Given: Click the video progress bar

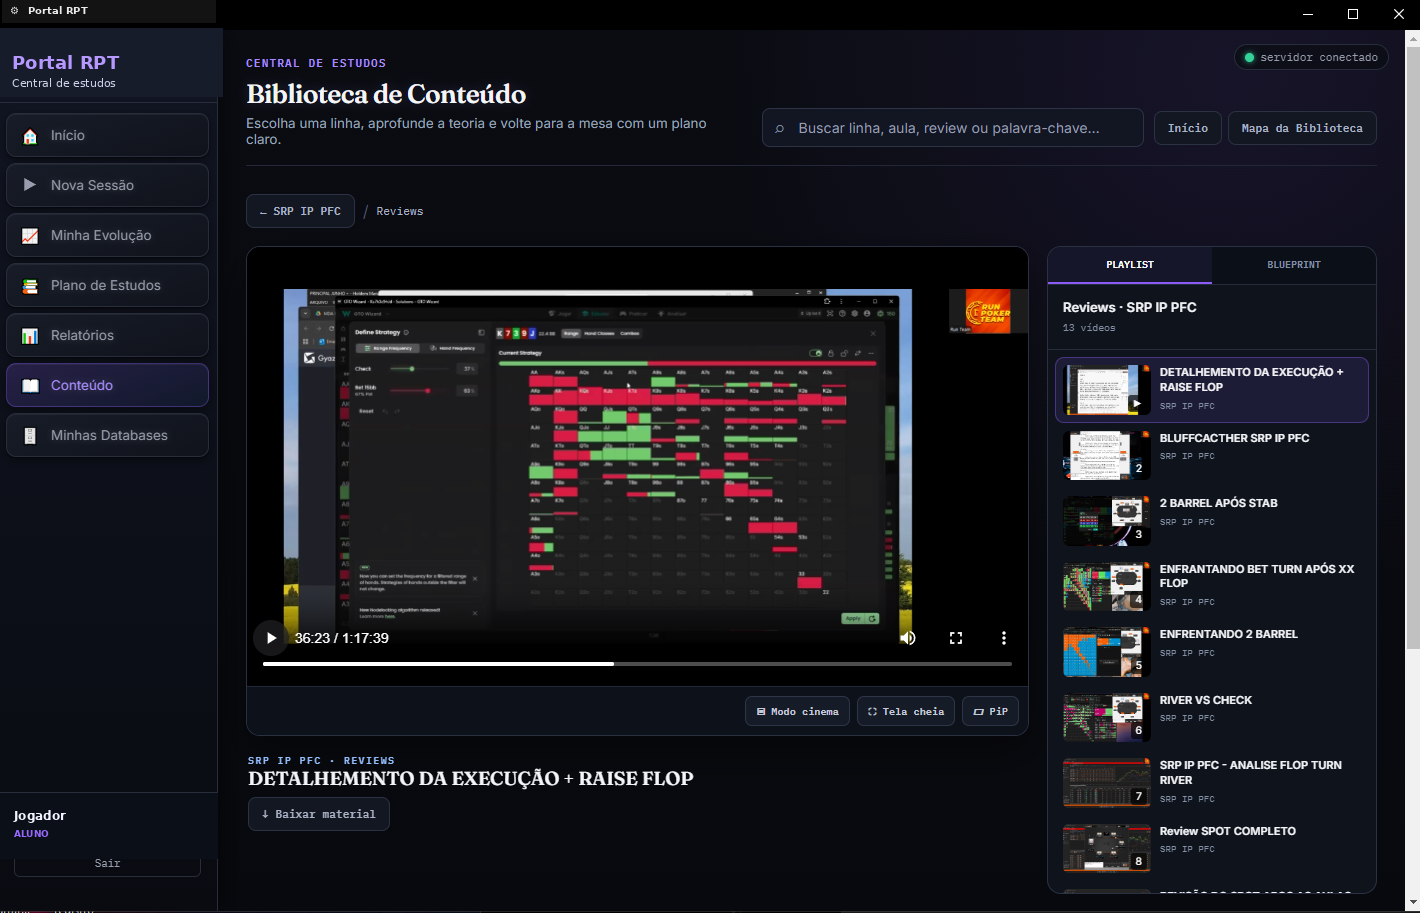Looking at the screenshot, I should coord(637,664).
